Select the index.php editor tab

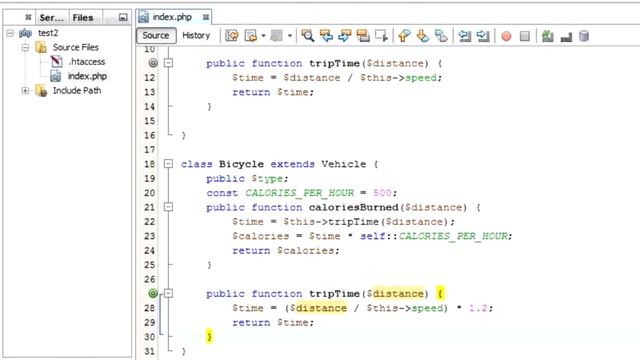click(172, 17)
